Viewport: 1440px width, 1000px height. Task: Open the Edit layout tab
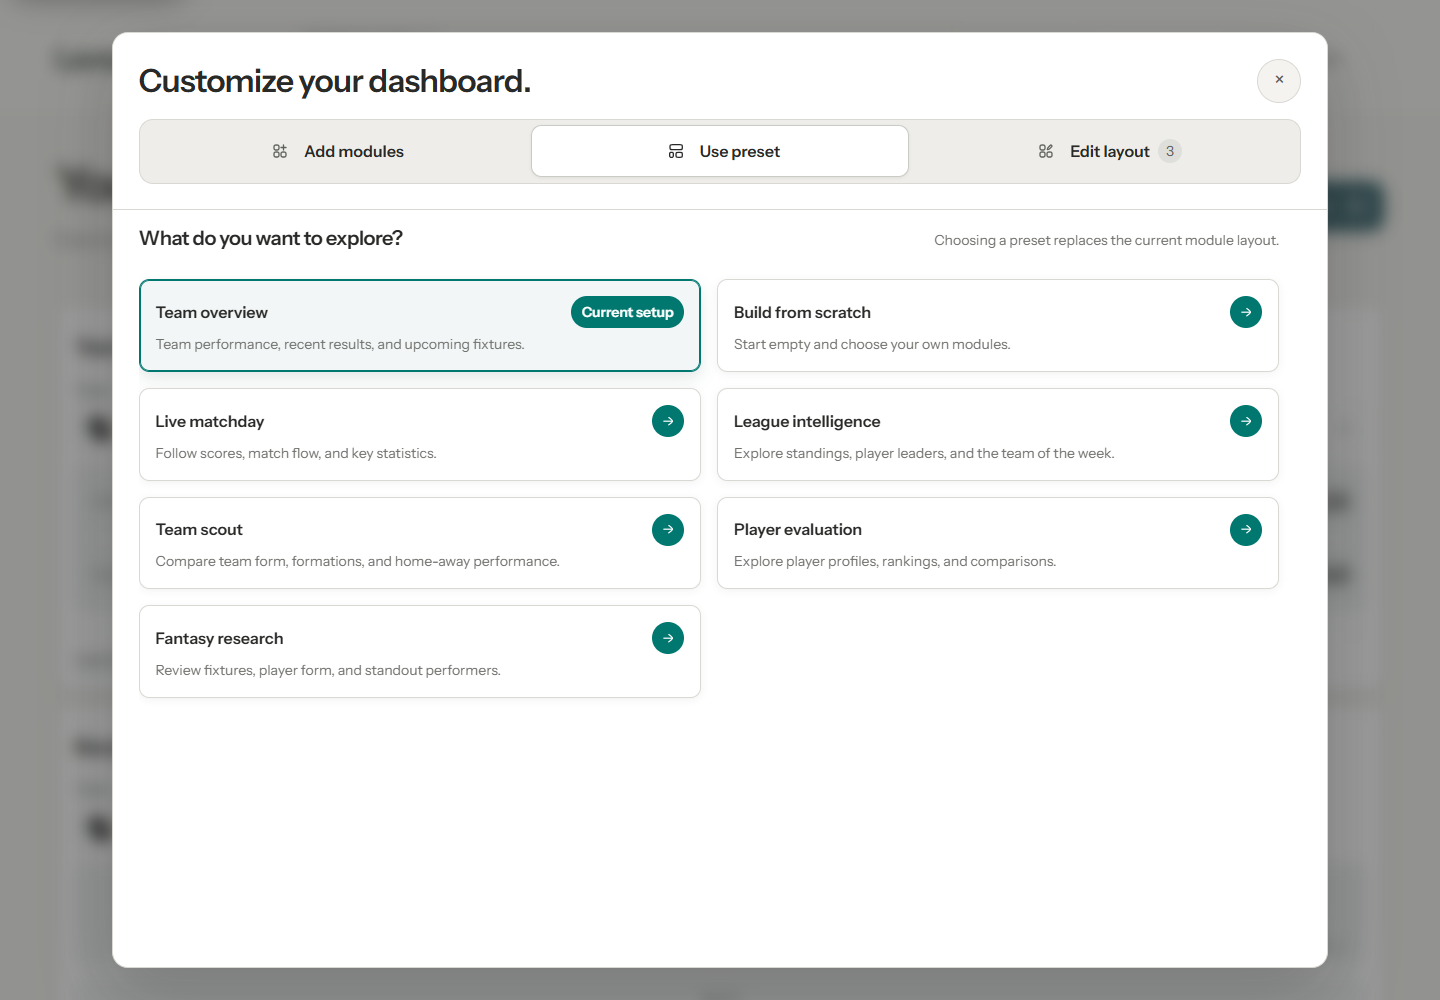pyautogui.click(x=1110, y=151)
